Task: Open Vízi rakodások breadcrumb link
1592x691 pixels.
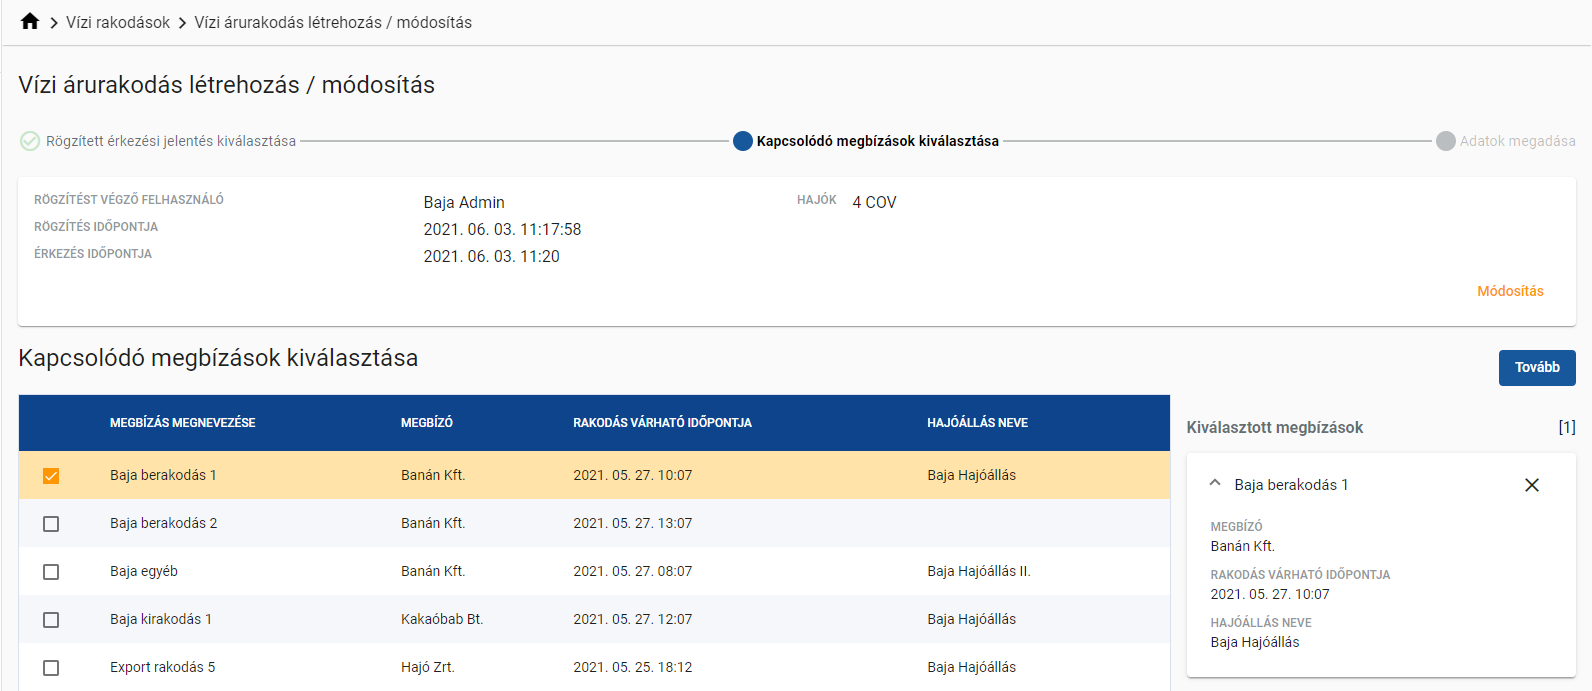Action: [x=118, y=22]
